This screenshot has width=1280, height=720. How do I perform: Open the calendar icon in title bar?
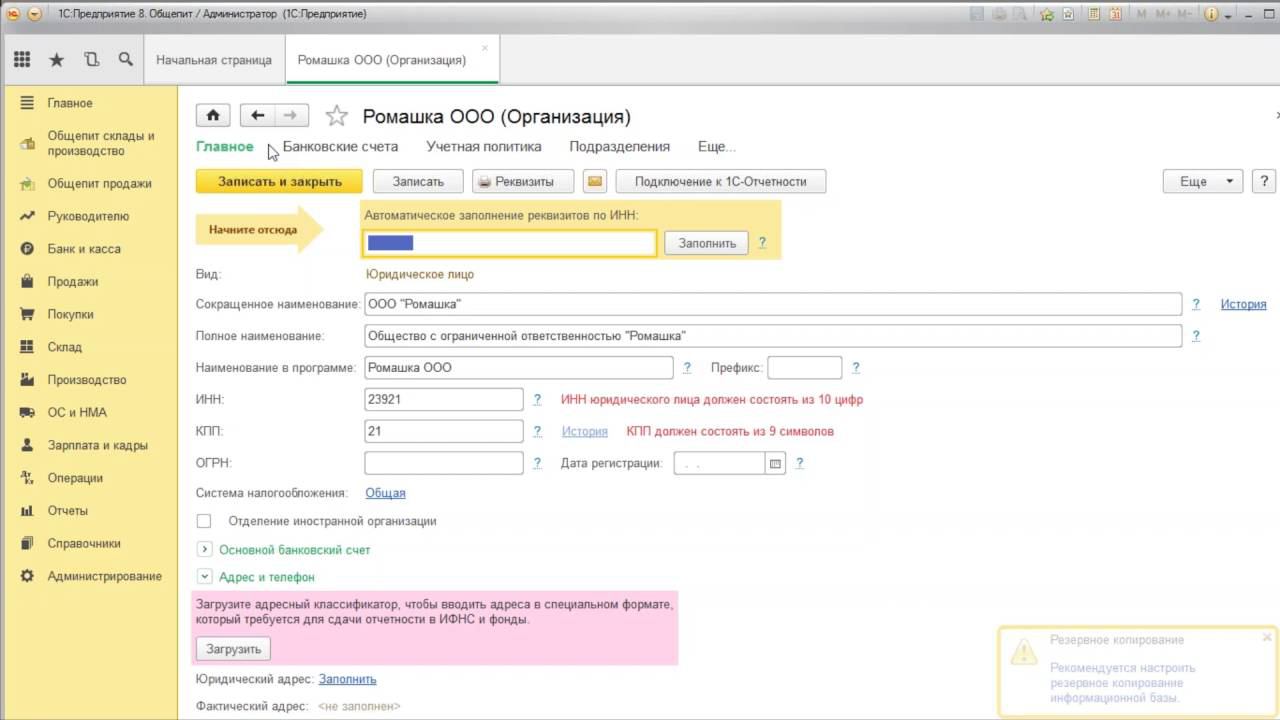point(1118,14)
